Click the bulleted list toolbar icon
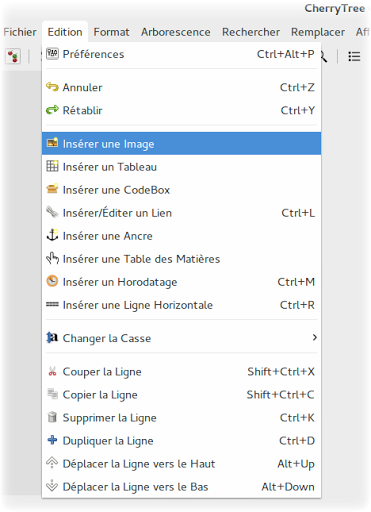Viewport: 371px width, 512px height. [354, 56]
